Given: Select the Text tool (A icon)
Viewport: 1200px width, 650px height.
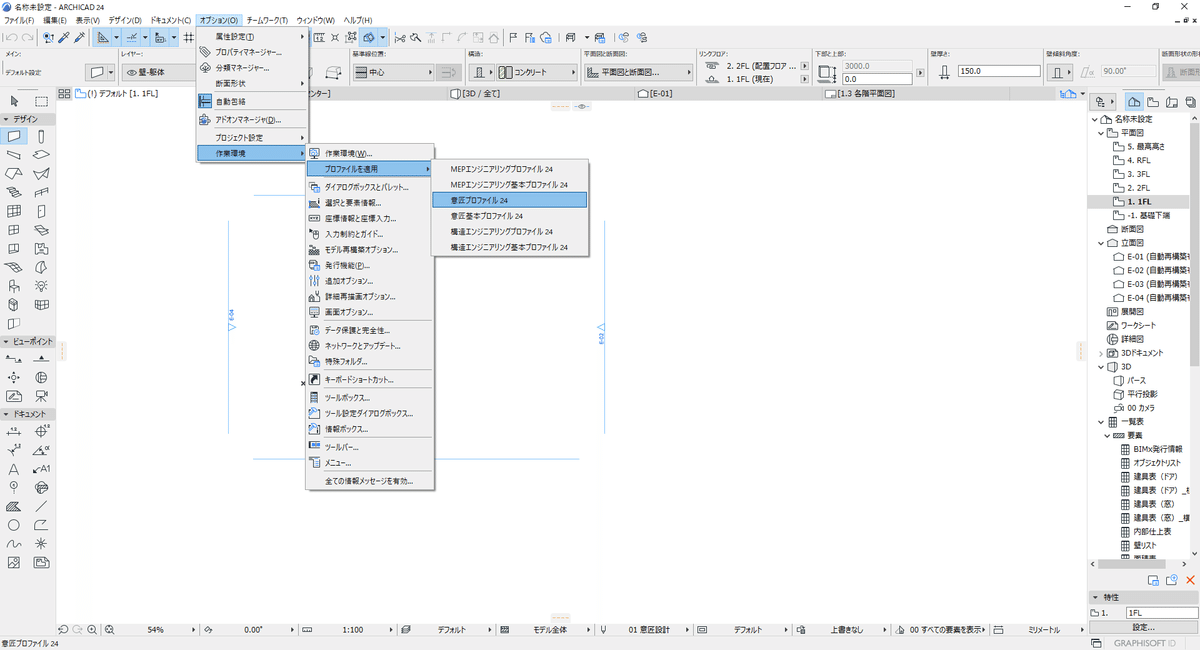Looking at the screenshot, I should point(14,469).
